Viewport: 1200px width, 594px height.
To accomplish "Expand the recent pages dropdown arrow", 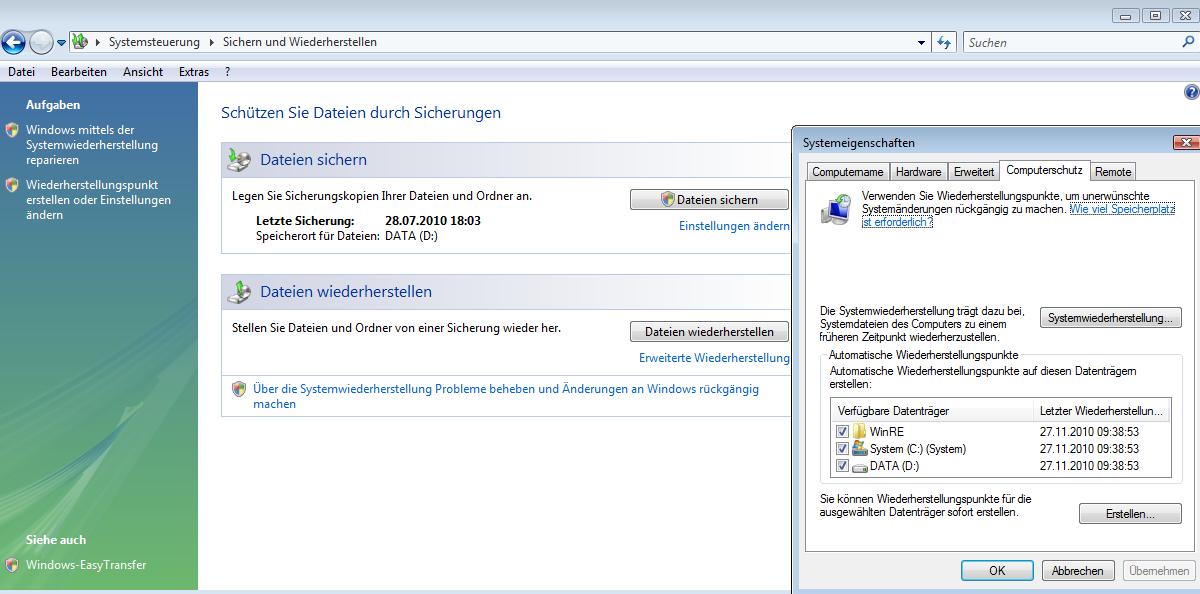I will click(61, 43).
